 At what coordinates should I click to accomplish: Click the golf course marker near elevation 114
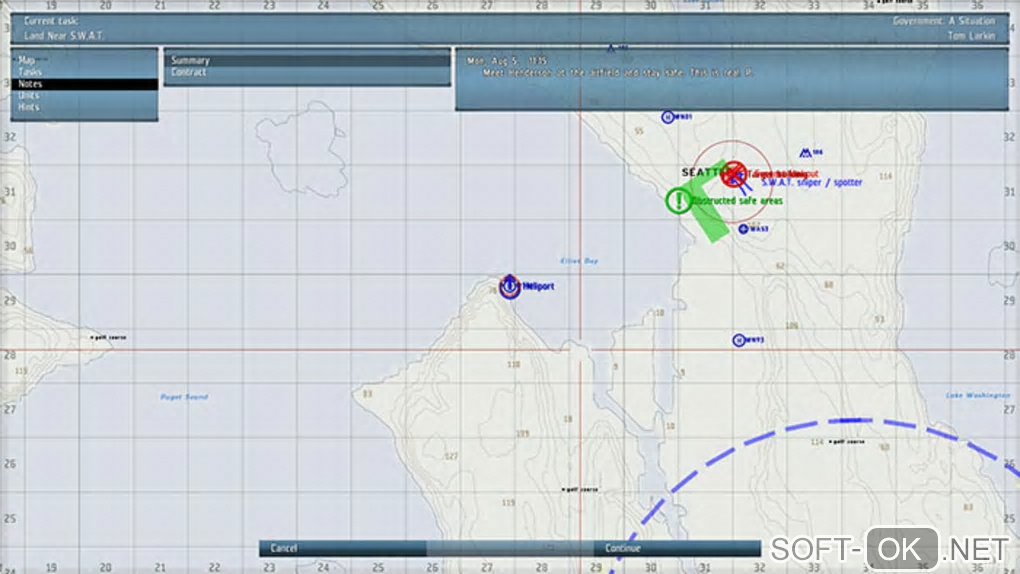pos(847,441)
